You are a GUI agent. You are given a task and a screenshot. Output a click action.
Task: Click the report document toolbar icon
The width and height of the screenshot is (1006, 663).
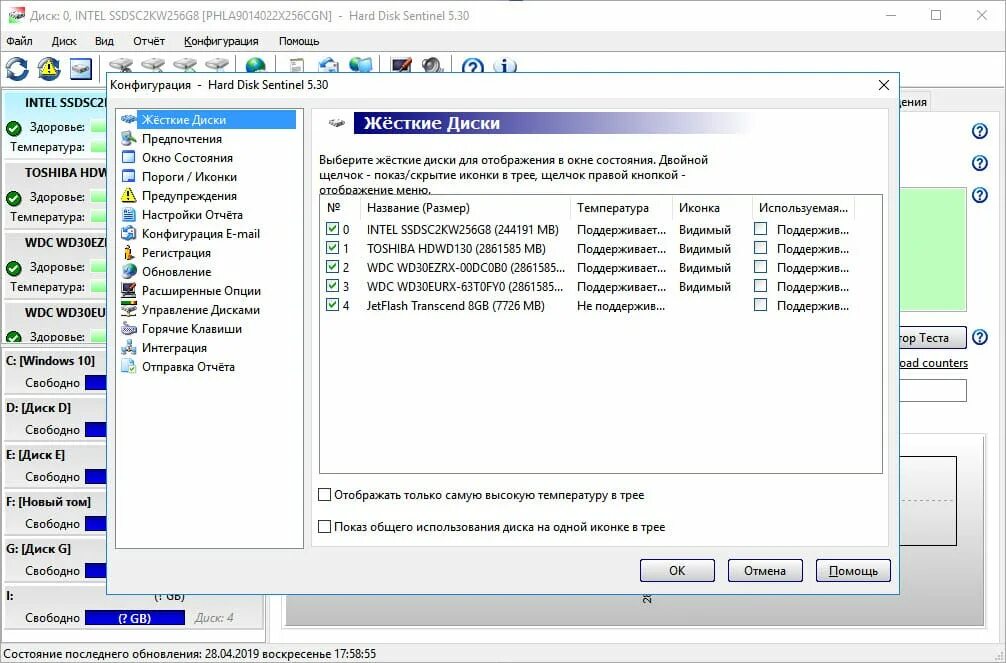(296, 65)
